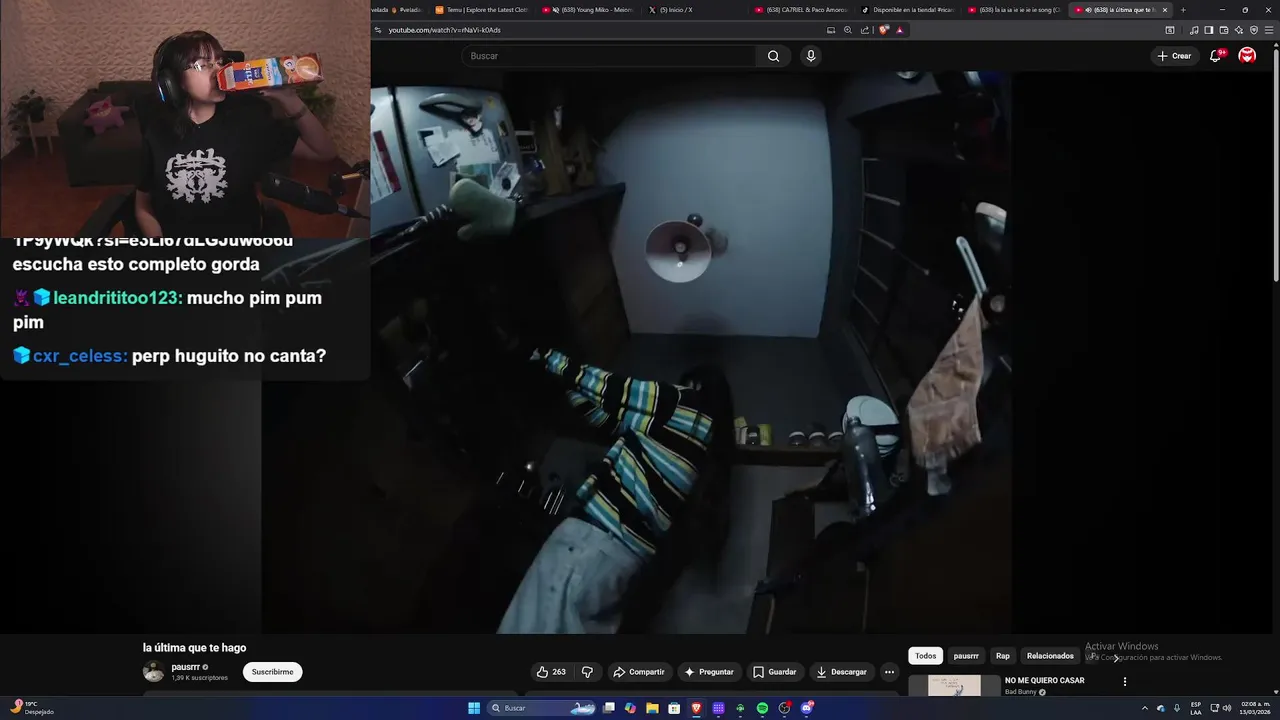Open Discord from taskbar
Screen dimensions: 1280x720
pyautogui.click(x=806, y=708)
